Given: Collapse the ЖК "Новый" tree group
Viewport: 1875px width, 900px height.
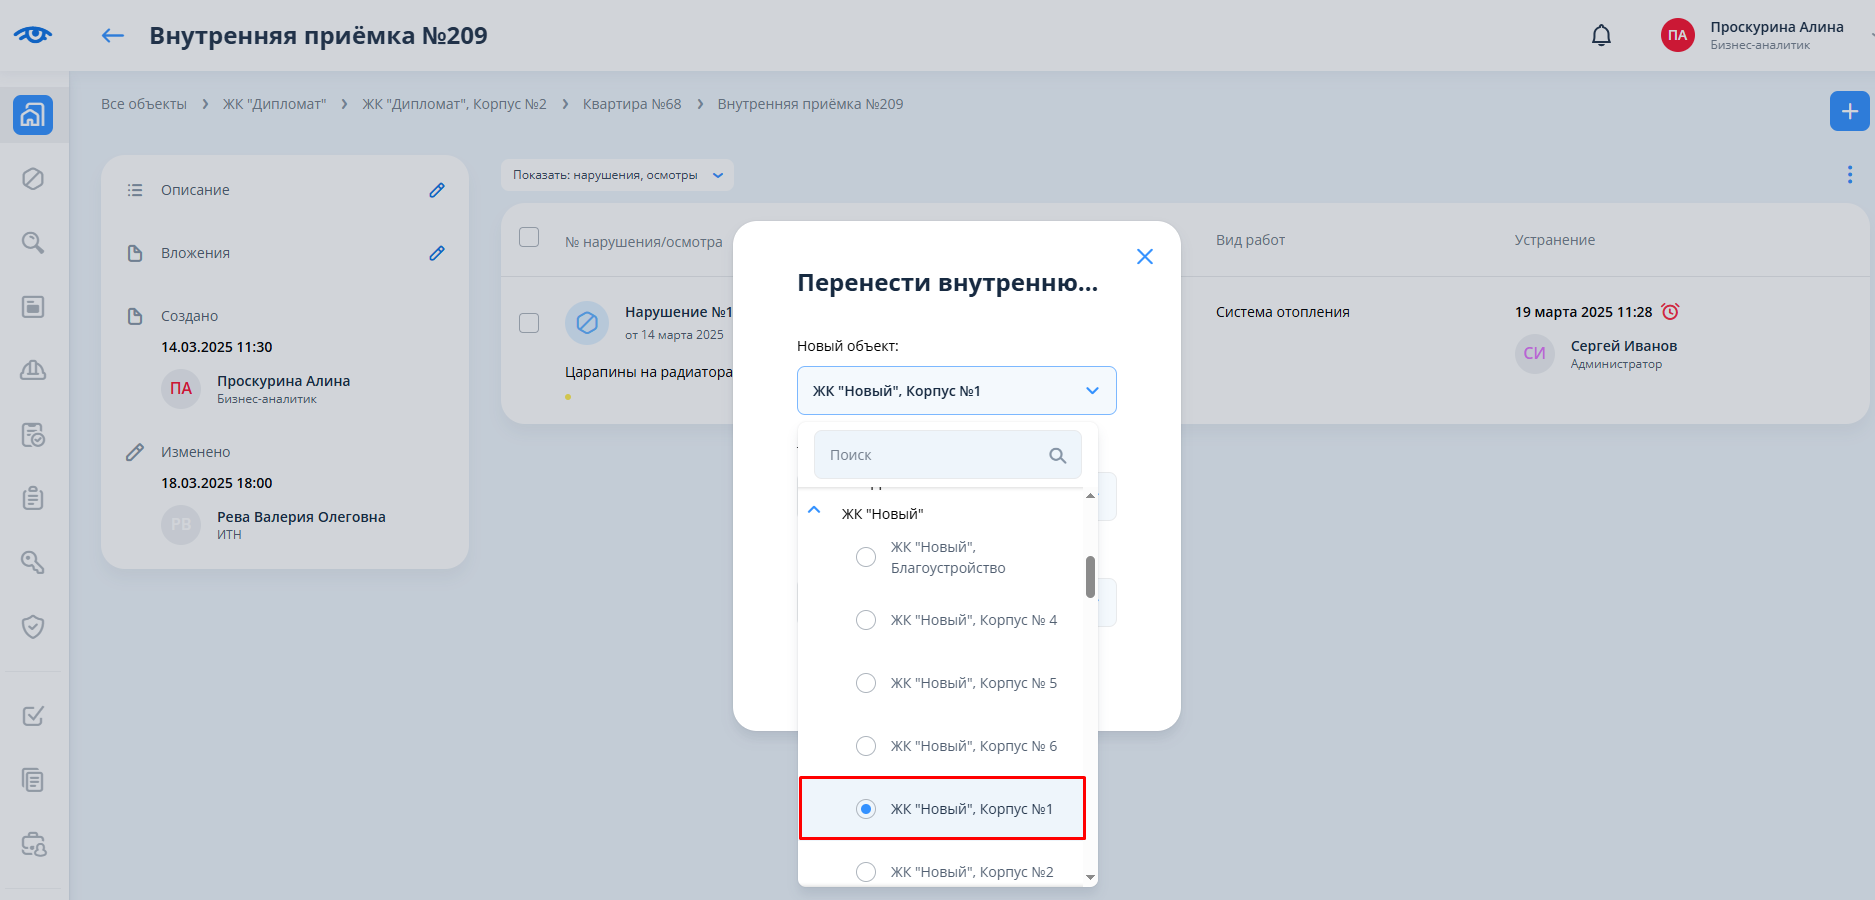Looking at the screenshot, I should pos(814,511).
